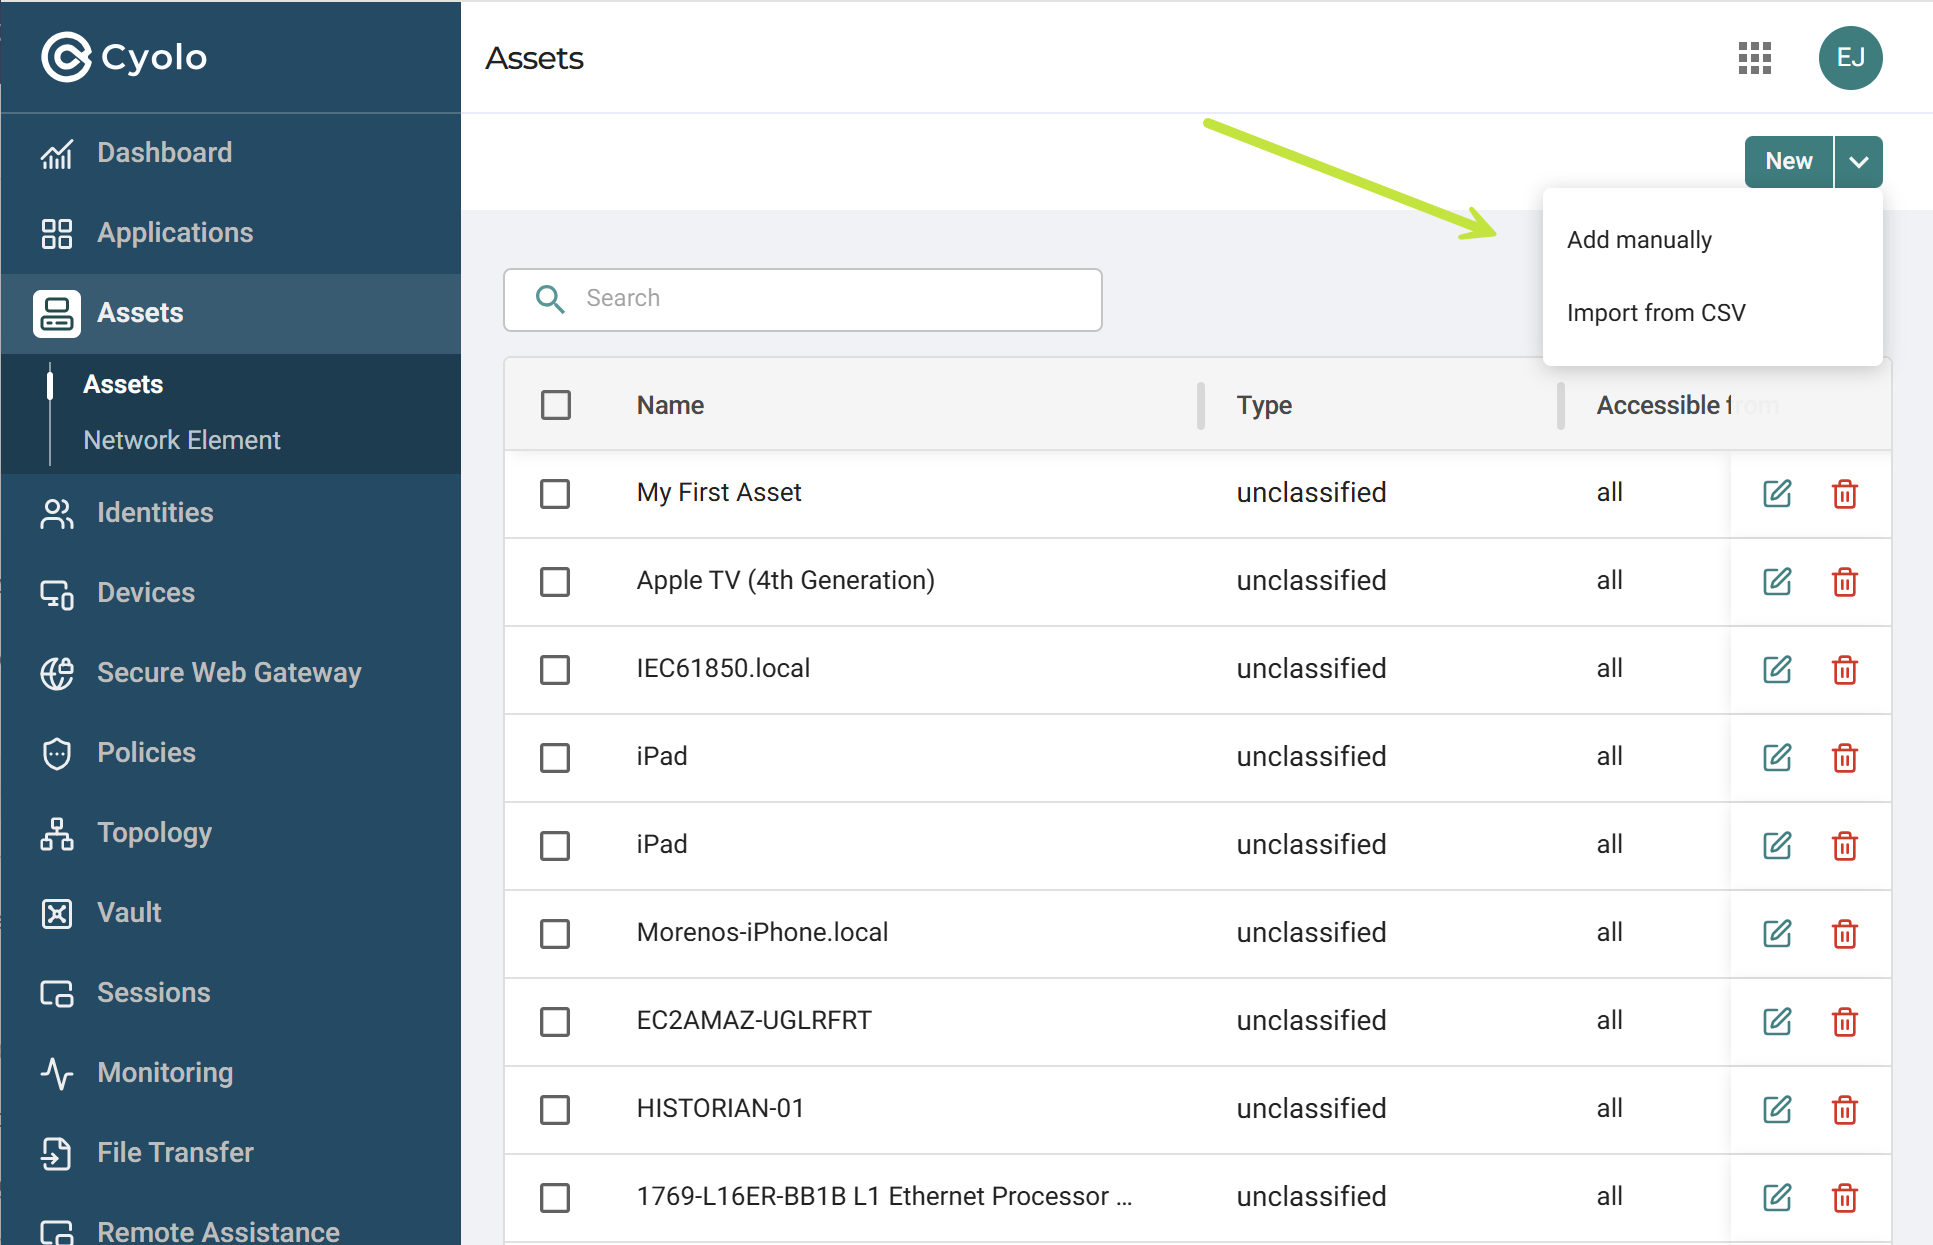The width and height of the screenshot is (1933, 1245).
Task: Click the Name column resize handle
Action: [1200, 405]
